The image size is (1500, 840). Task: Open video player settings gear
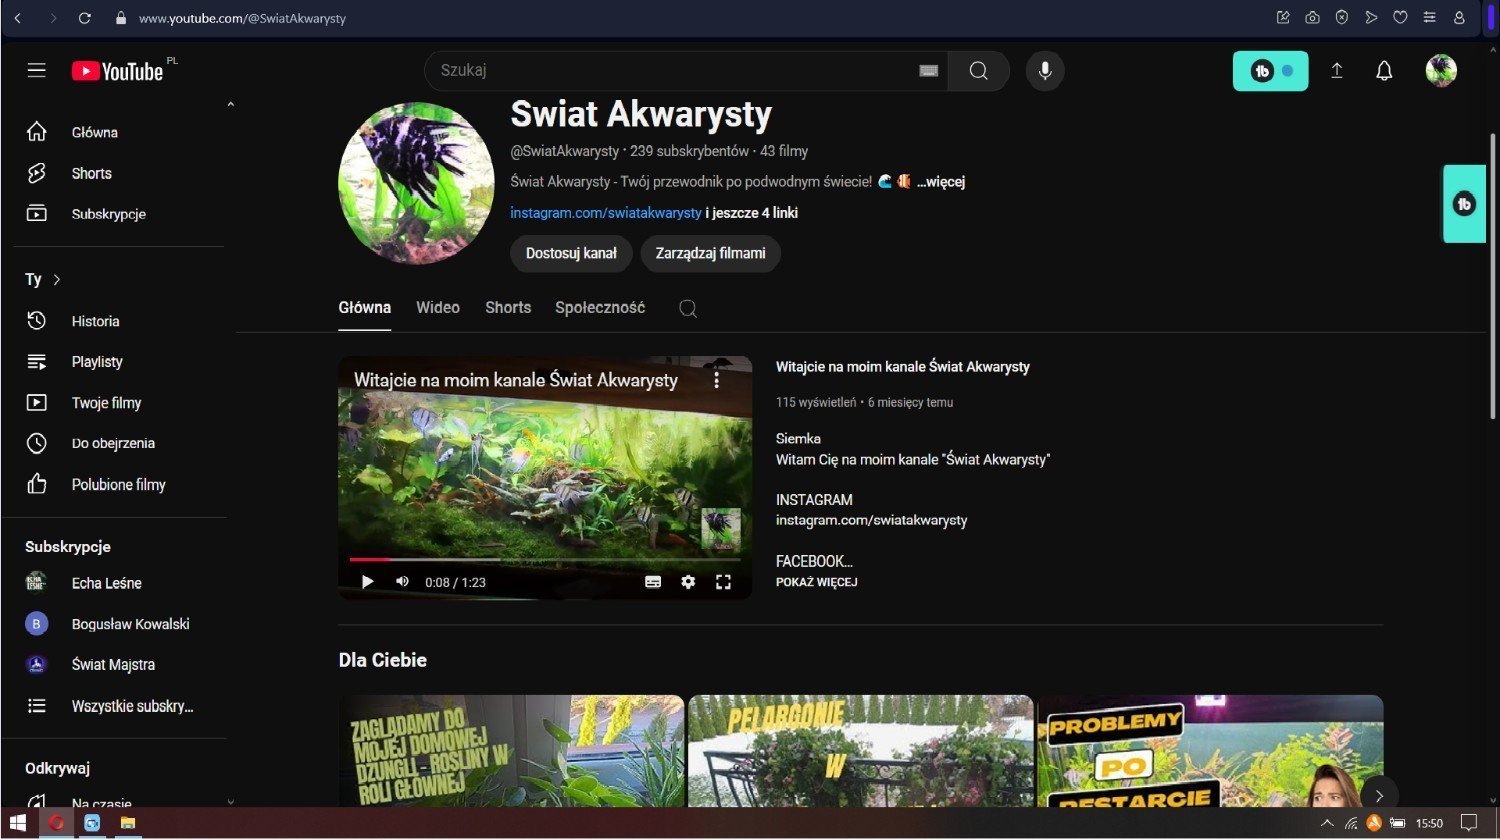(x=688, y=582)
